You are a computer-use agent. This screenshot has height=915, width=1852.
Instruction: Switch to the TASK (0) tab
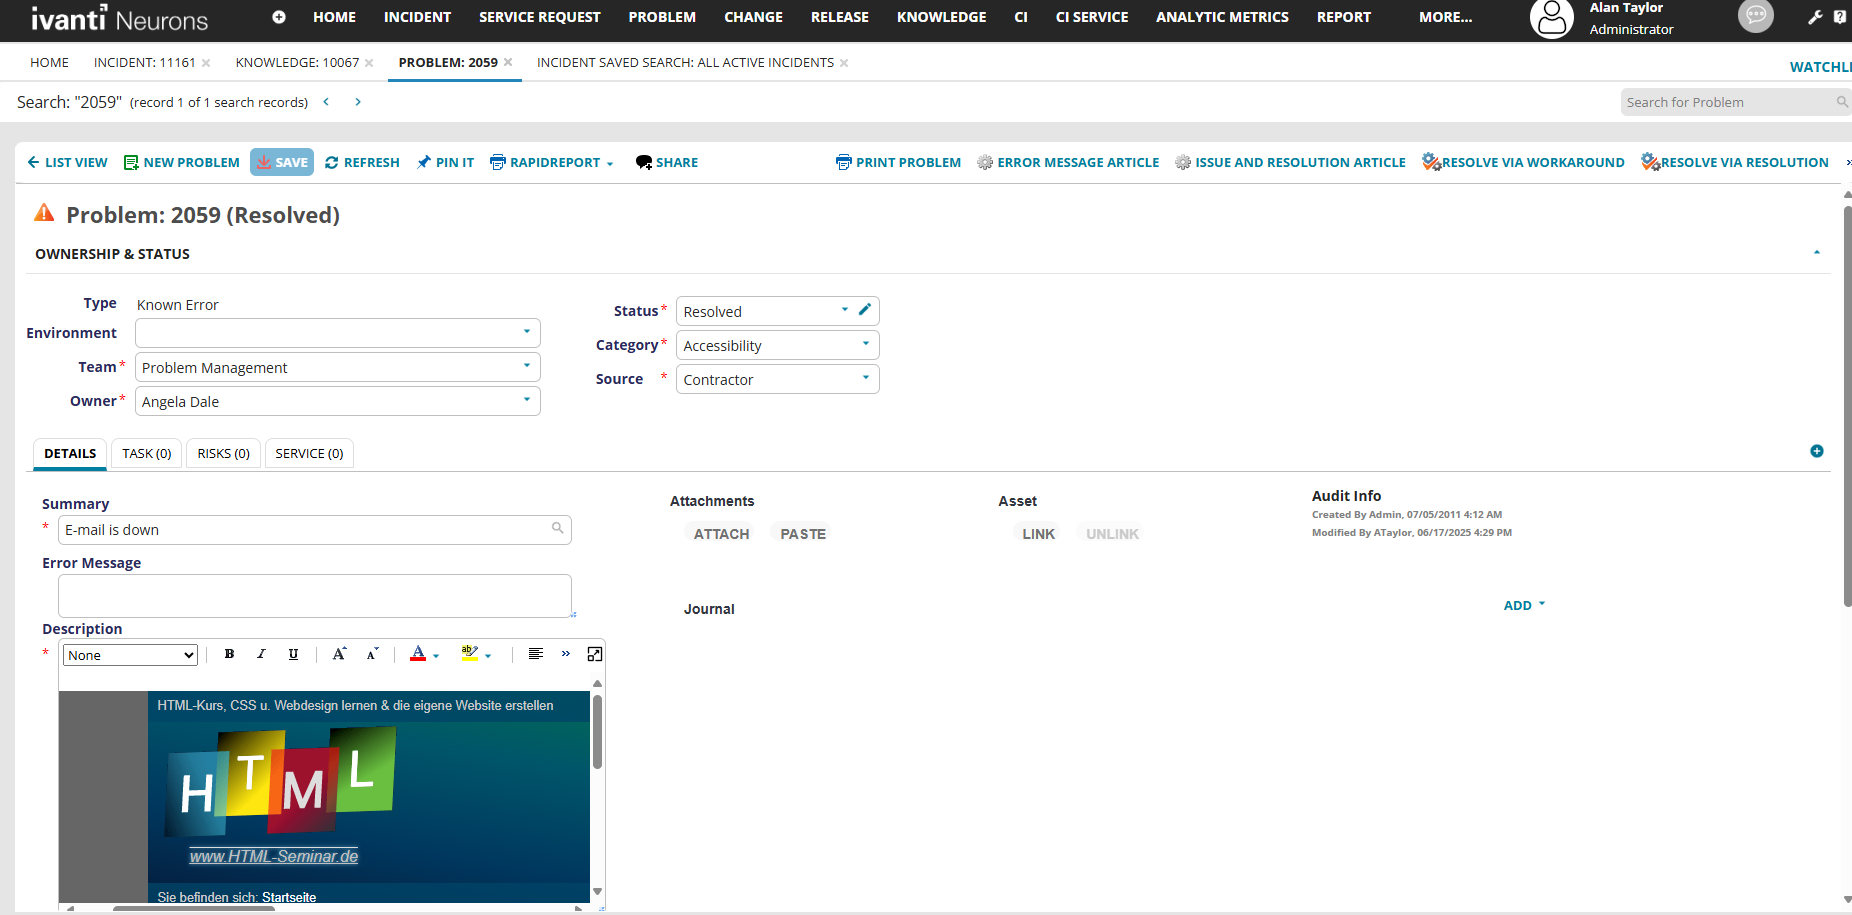(x=147, y=453)
